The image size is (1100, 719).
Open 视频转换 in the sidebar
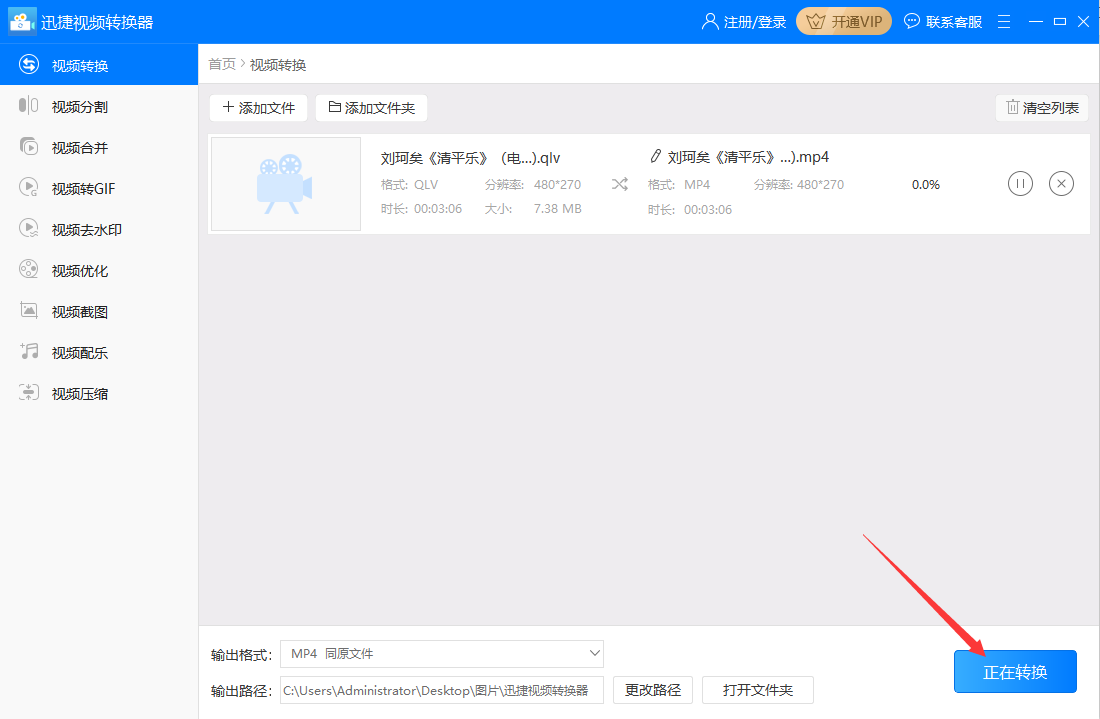point(99,65)
